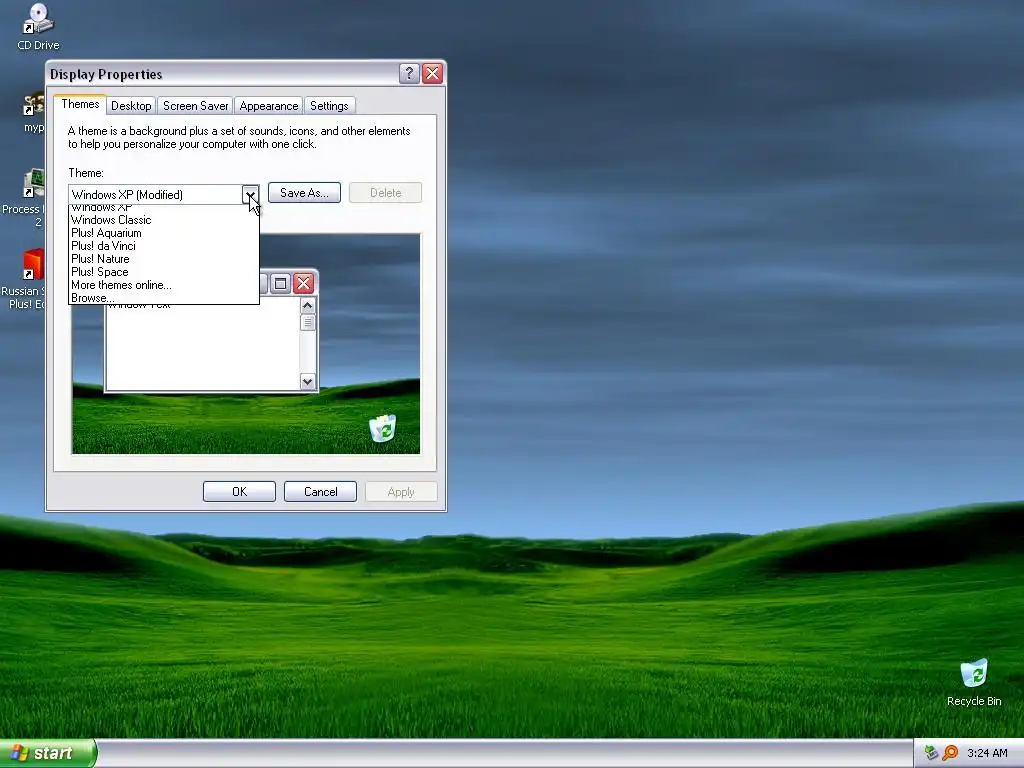Click the preview scrollbar thumb
Viewport: 1024px width, 768px height.
[x=308, y=323]
